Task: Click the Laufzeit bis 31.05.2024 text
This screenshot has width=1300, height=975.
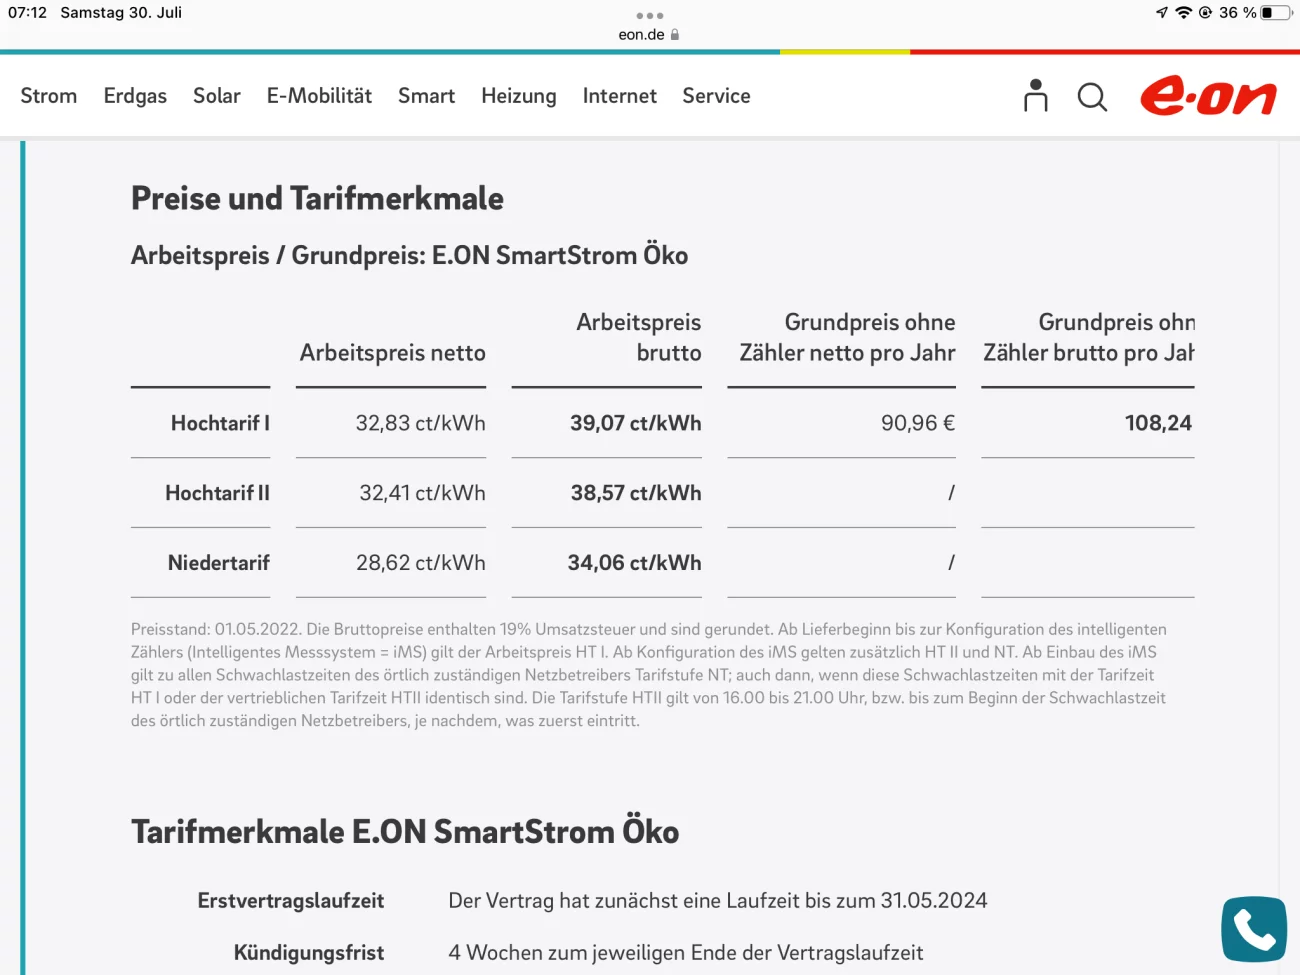Action: (717, 901)
